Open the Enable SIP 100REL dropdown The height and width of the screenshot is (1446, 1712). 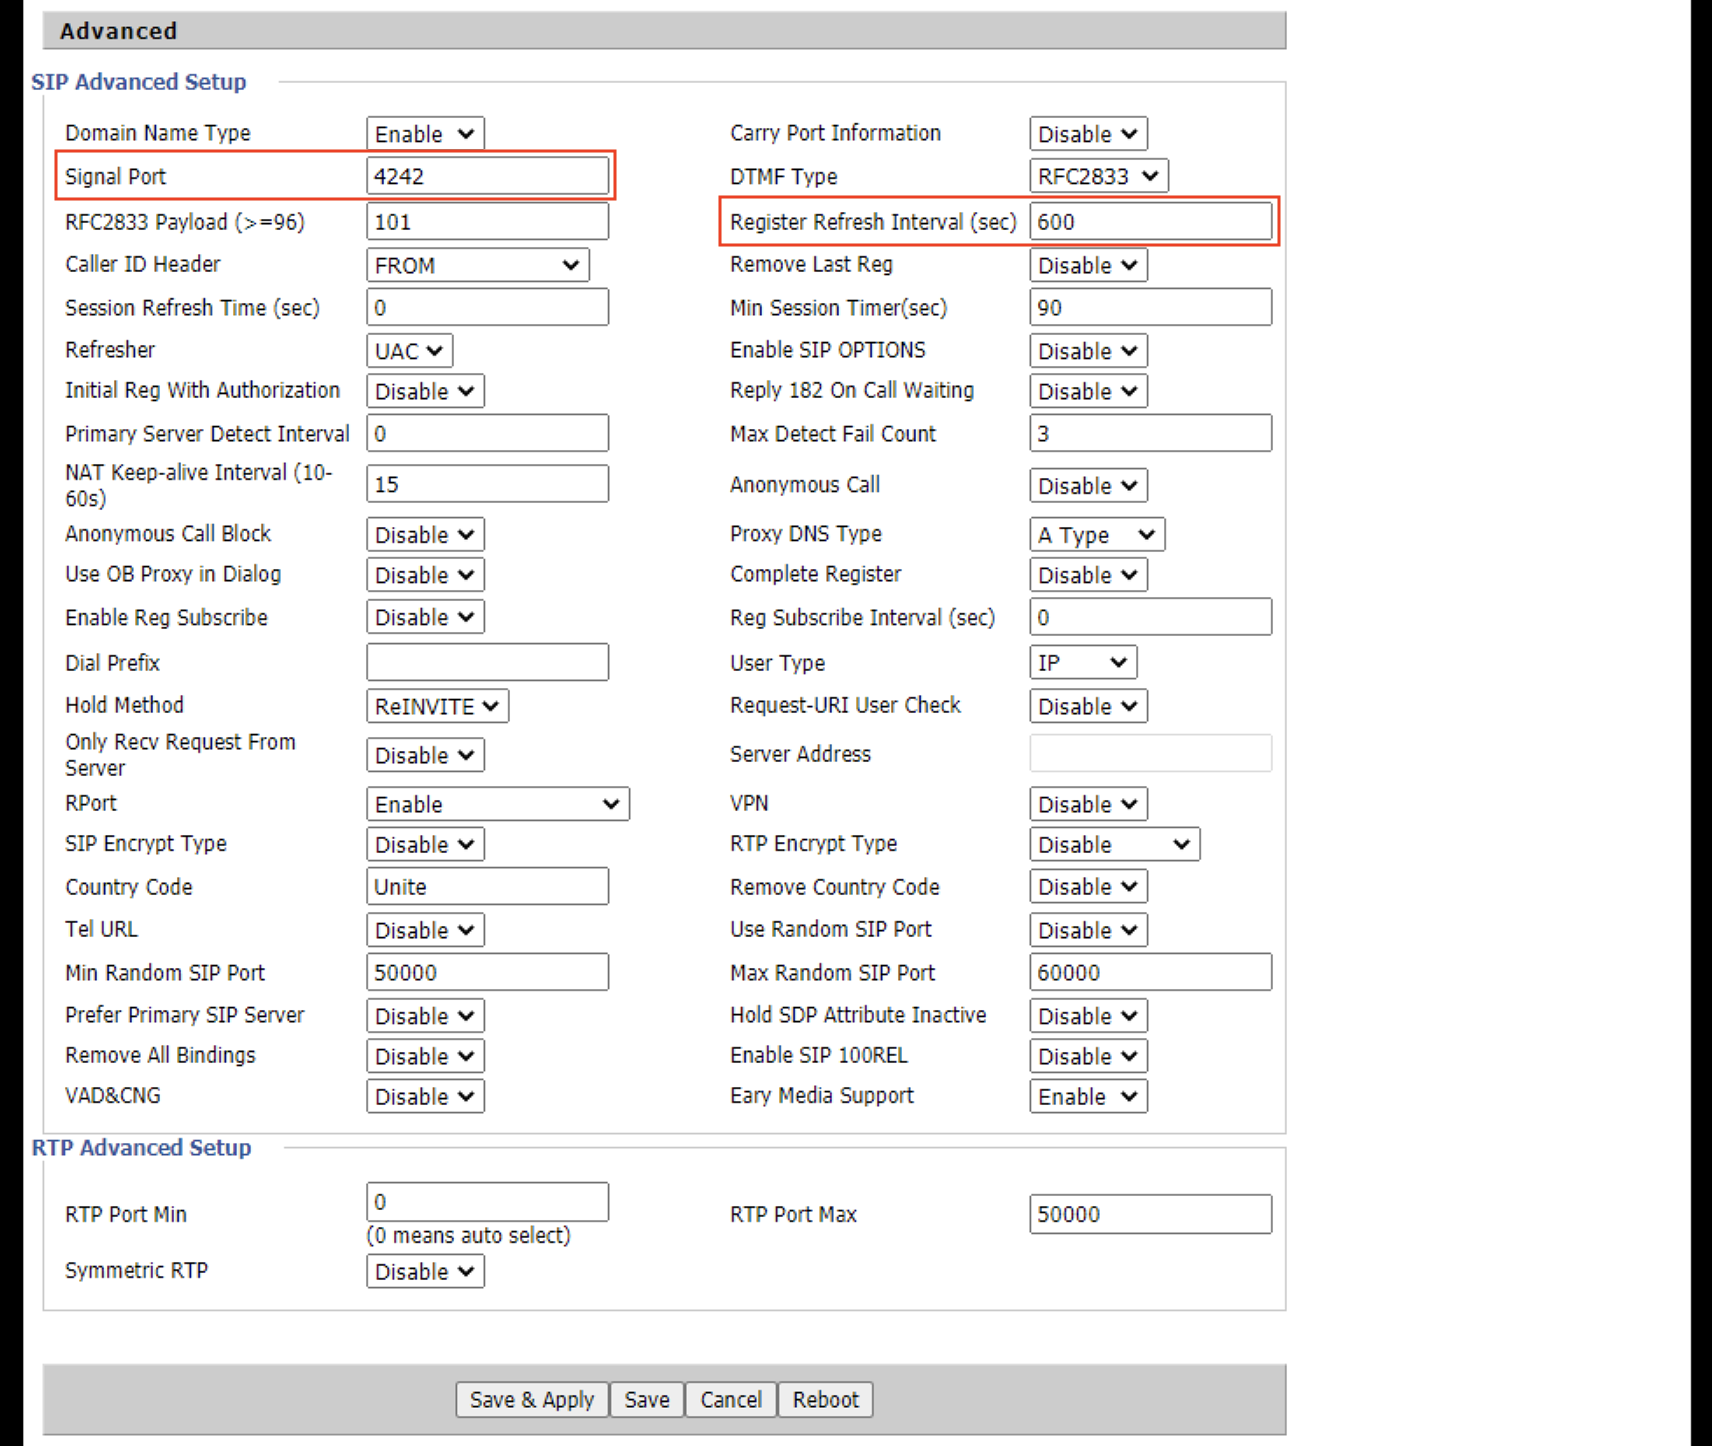(1088, 1056)
